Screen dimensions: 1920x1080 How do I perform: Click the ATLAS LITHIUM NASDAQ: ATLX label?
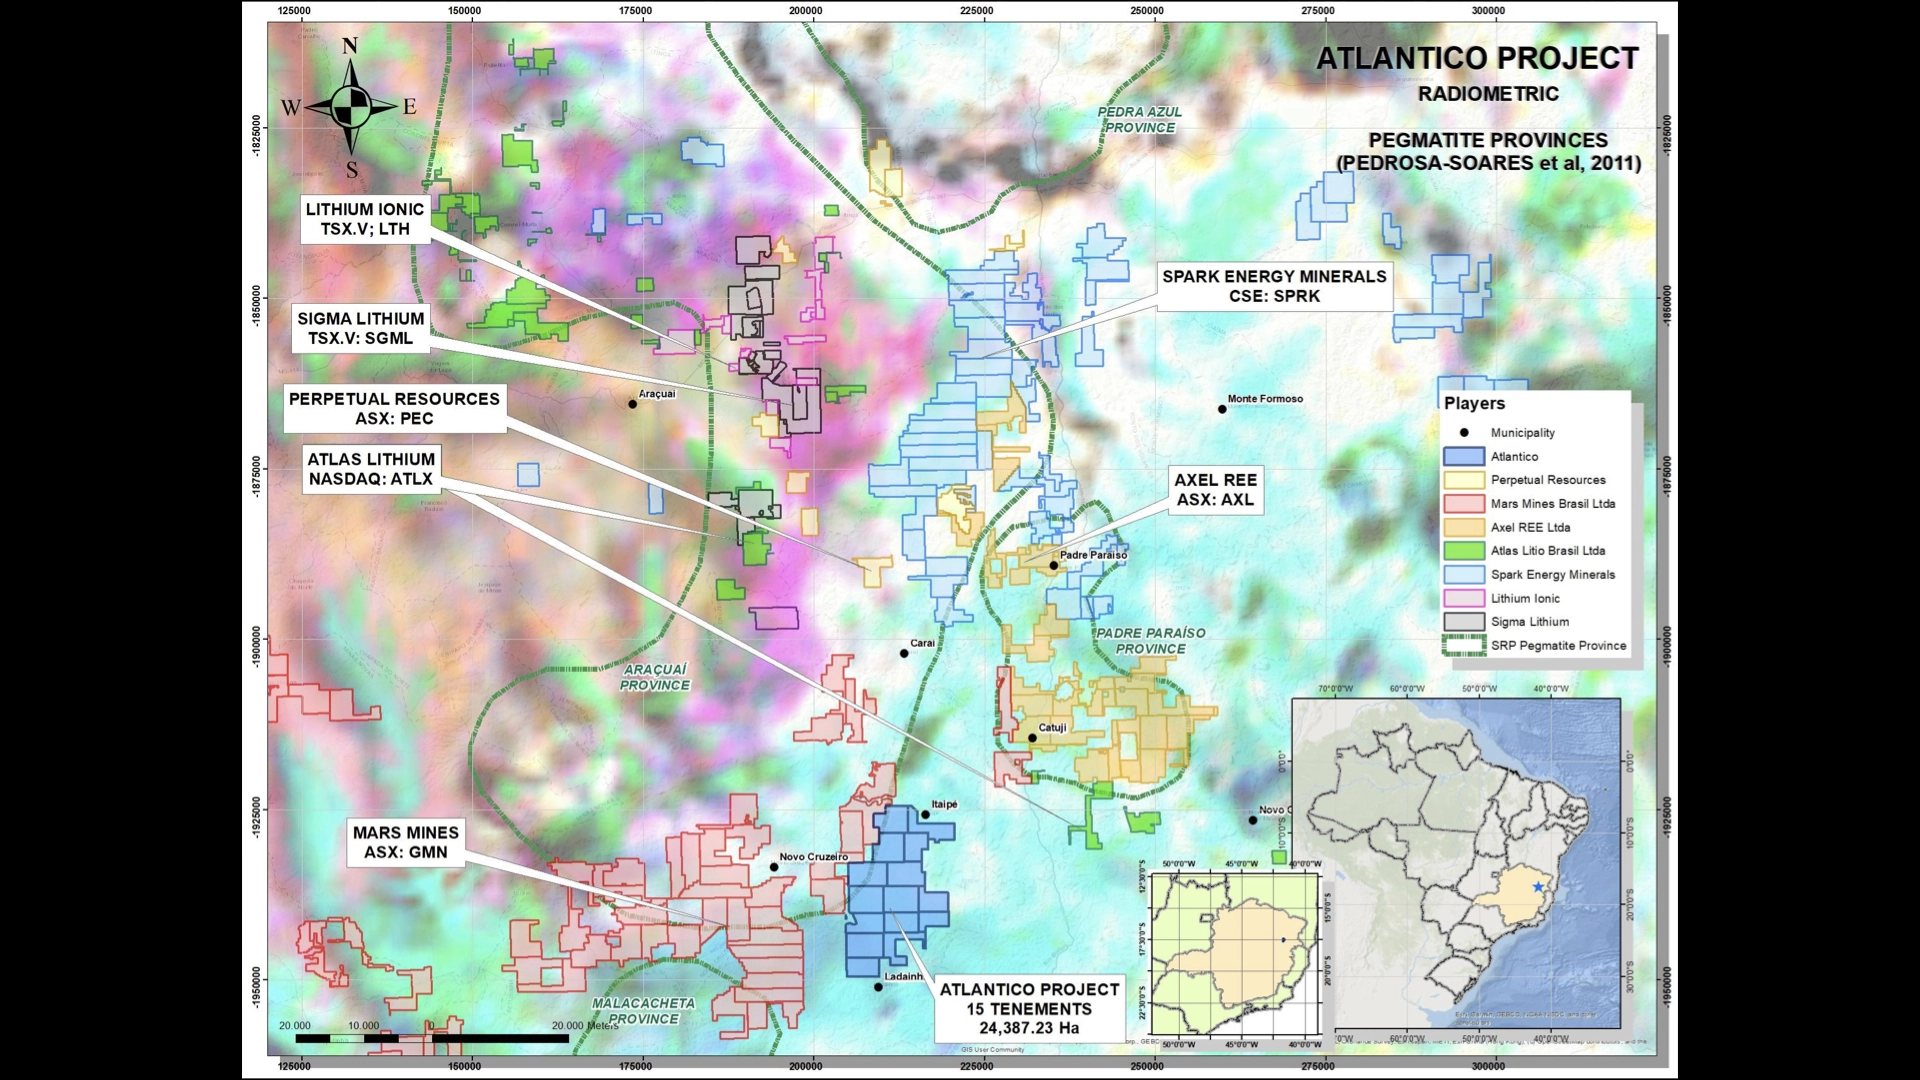pos(371,469)
